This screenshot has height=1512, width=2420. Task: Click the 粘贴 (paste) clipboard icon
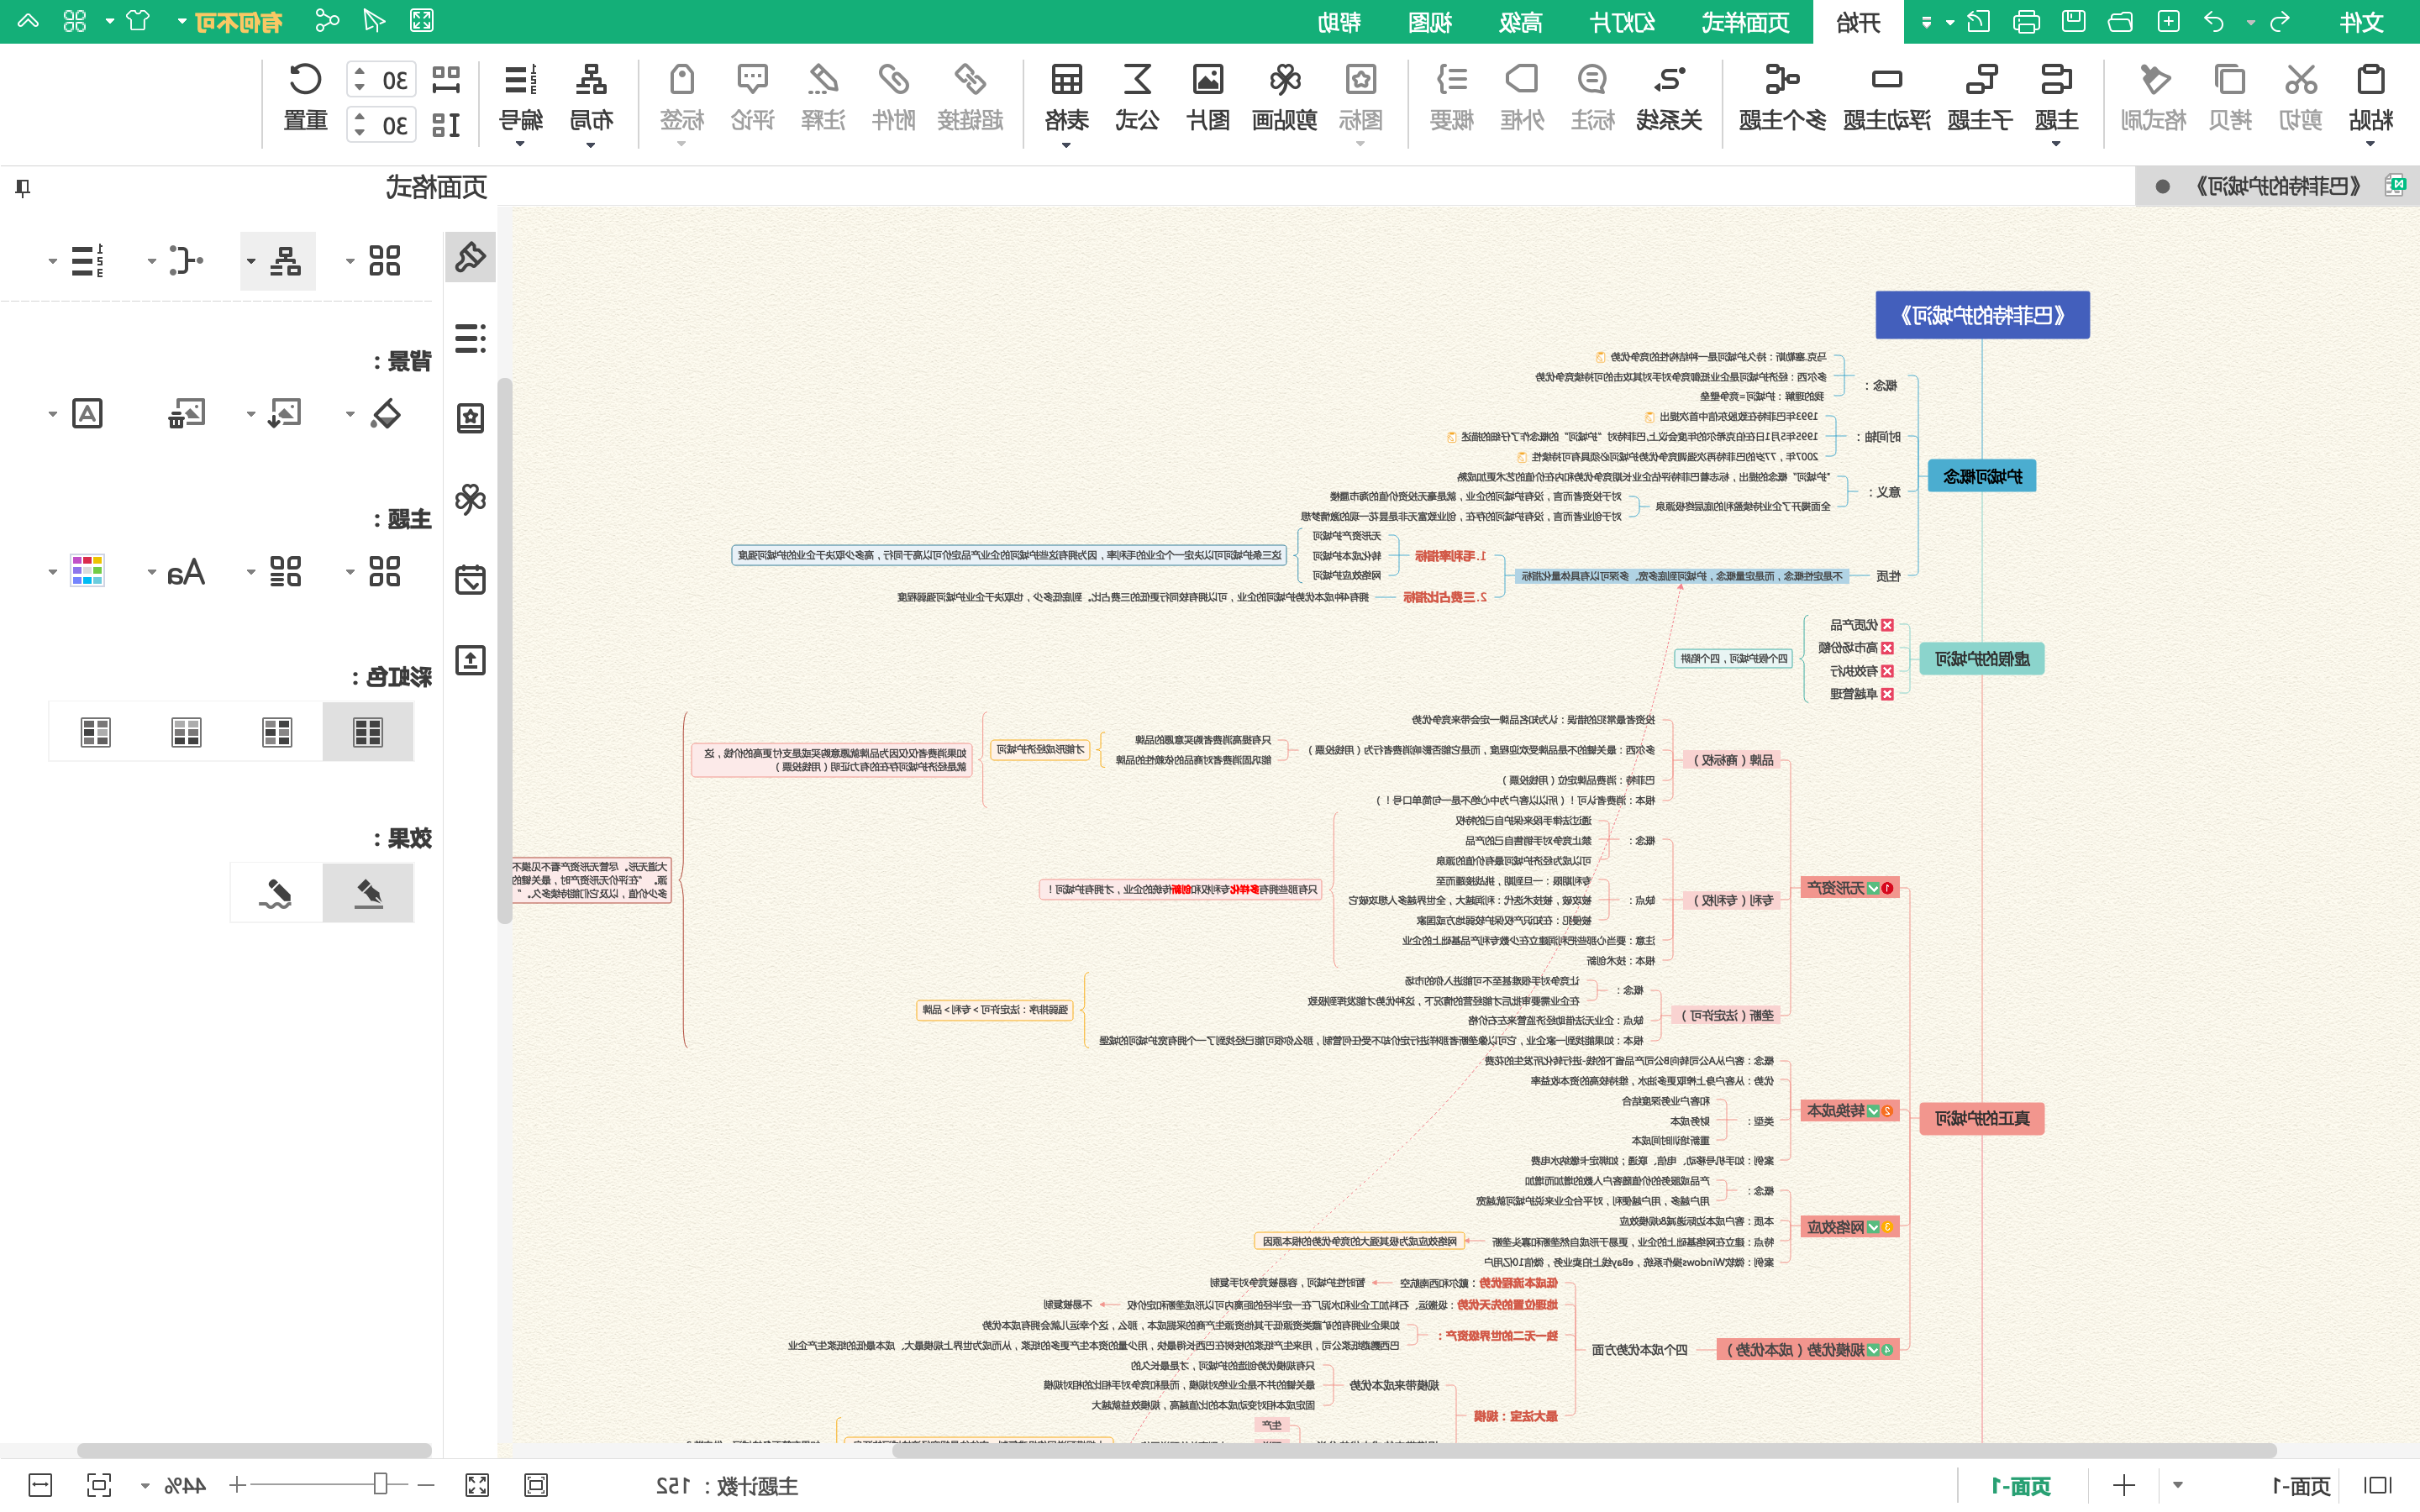(x=2370, y=80)
